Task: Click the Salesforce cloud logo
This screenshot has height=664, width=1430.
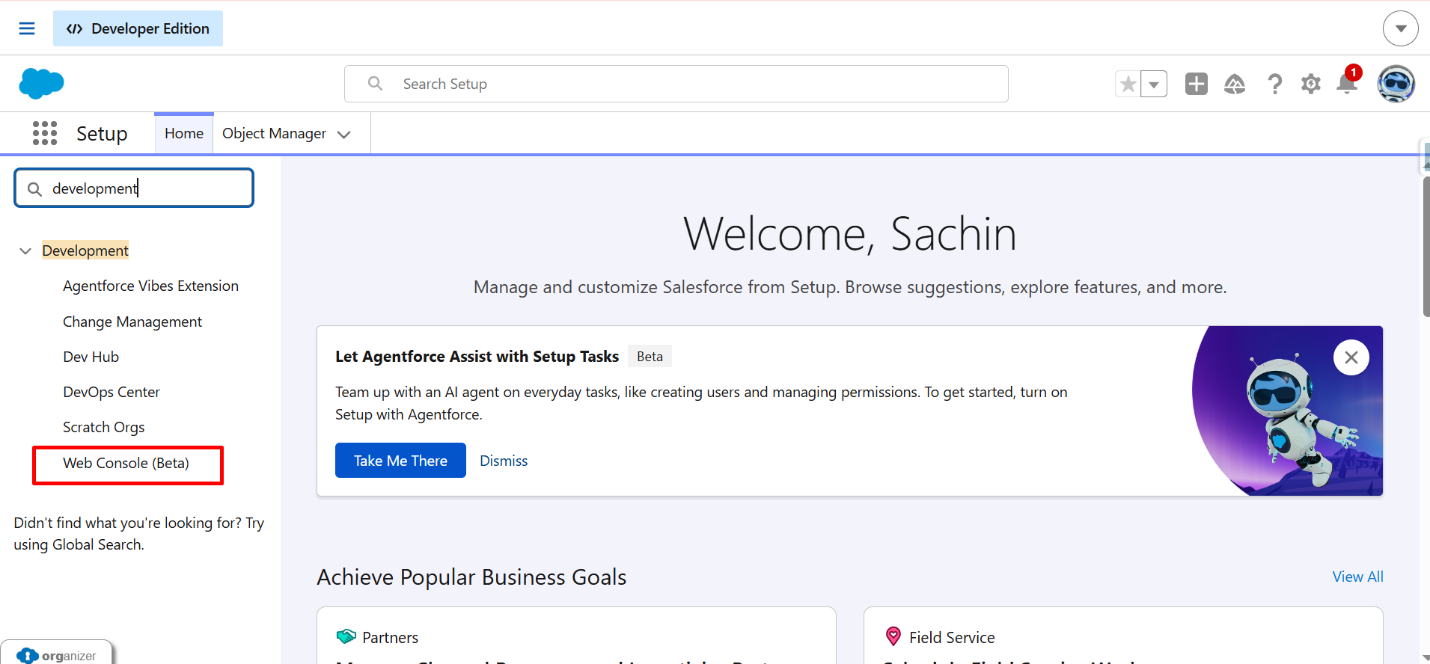Action: 41,84
